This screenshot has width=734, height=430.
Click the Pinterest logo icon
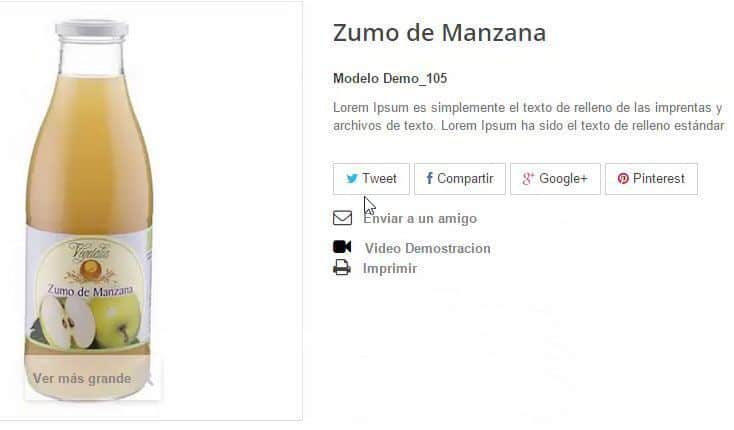point(623,178)
